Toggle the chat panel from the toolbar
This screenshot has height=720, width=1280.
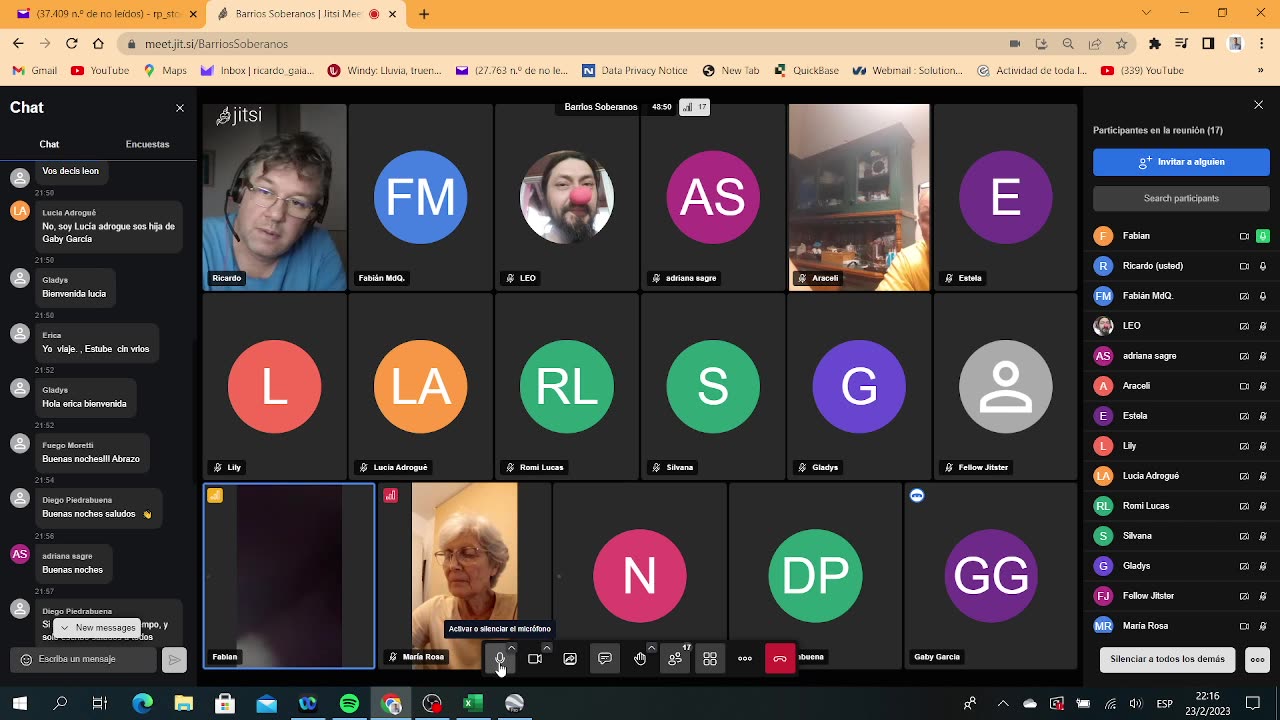[605, 659]
